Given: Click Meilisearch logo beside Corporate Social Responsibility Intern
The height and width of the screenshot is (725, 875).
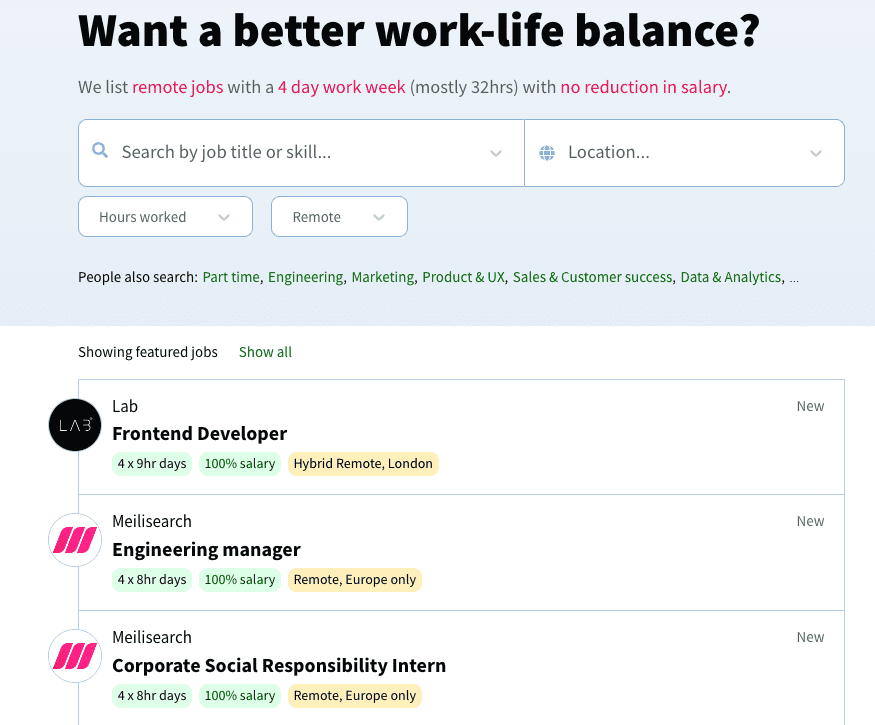Looking at the screenshot, I should (x=75, y=656).
